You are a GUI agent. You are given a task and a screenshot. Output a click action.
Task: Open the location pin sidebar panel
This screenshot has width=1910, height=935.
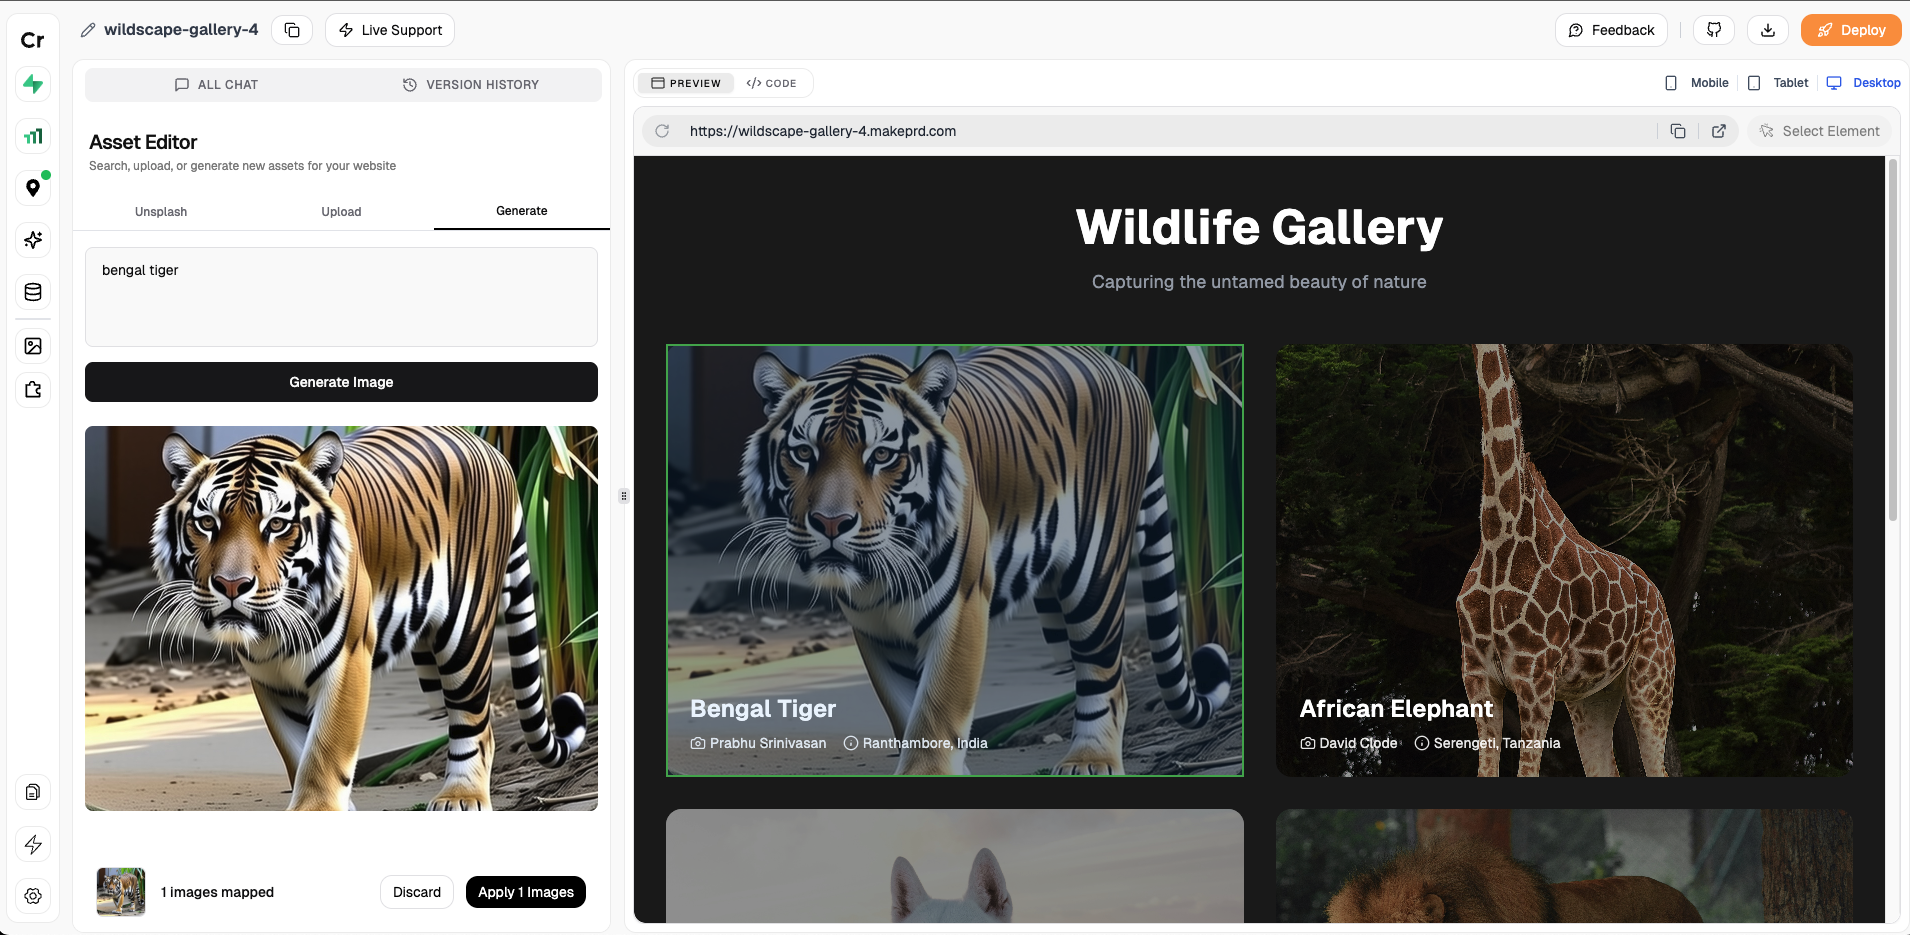pos(33,187)
